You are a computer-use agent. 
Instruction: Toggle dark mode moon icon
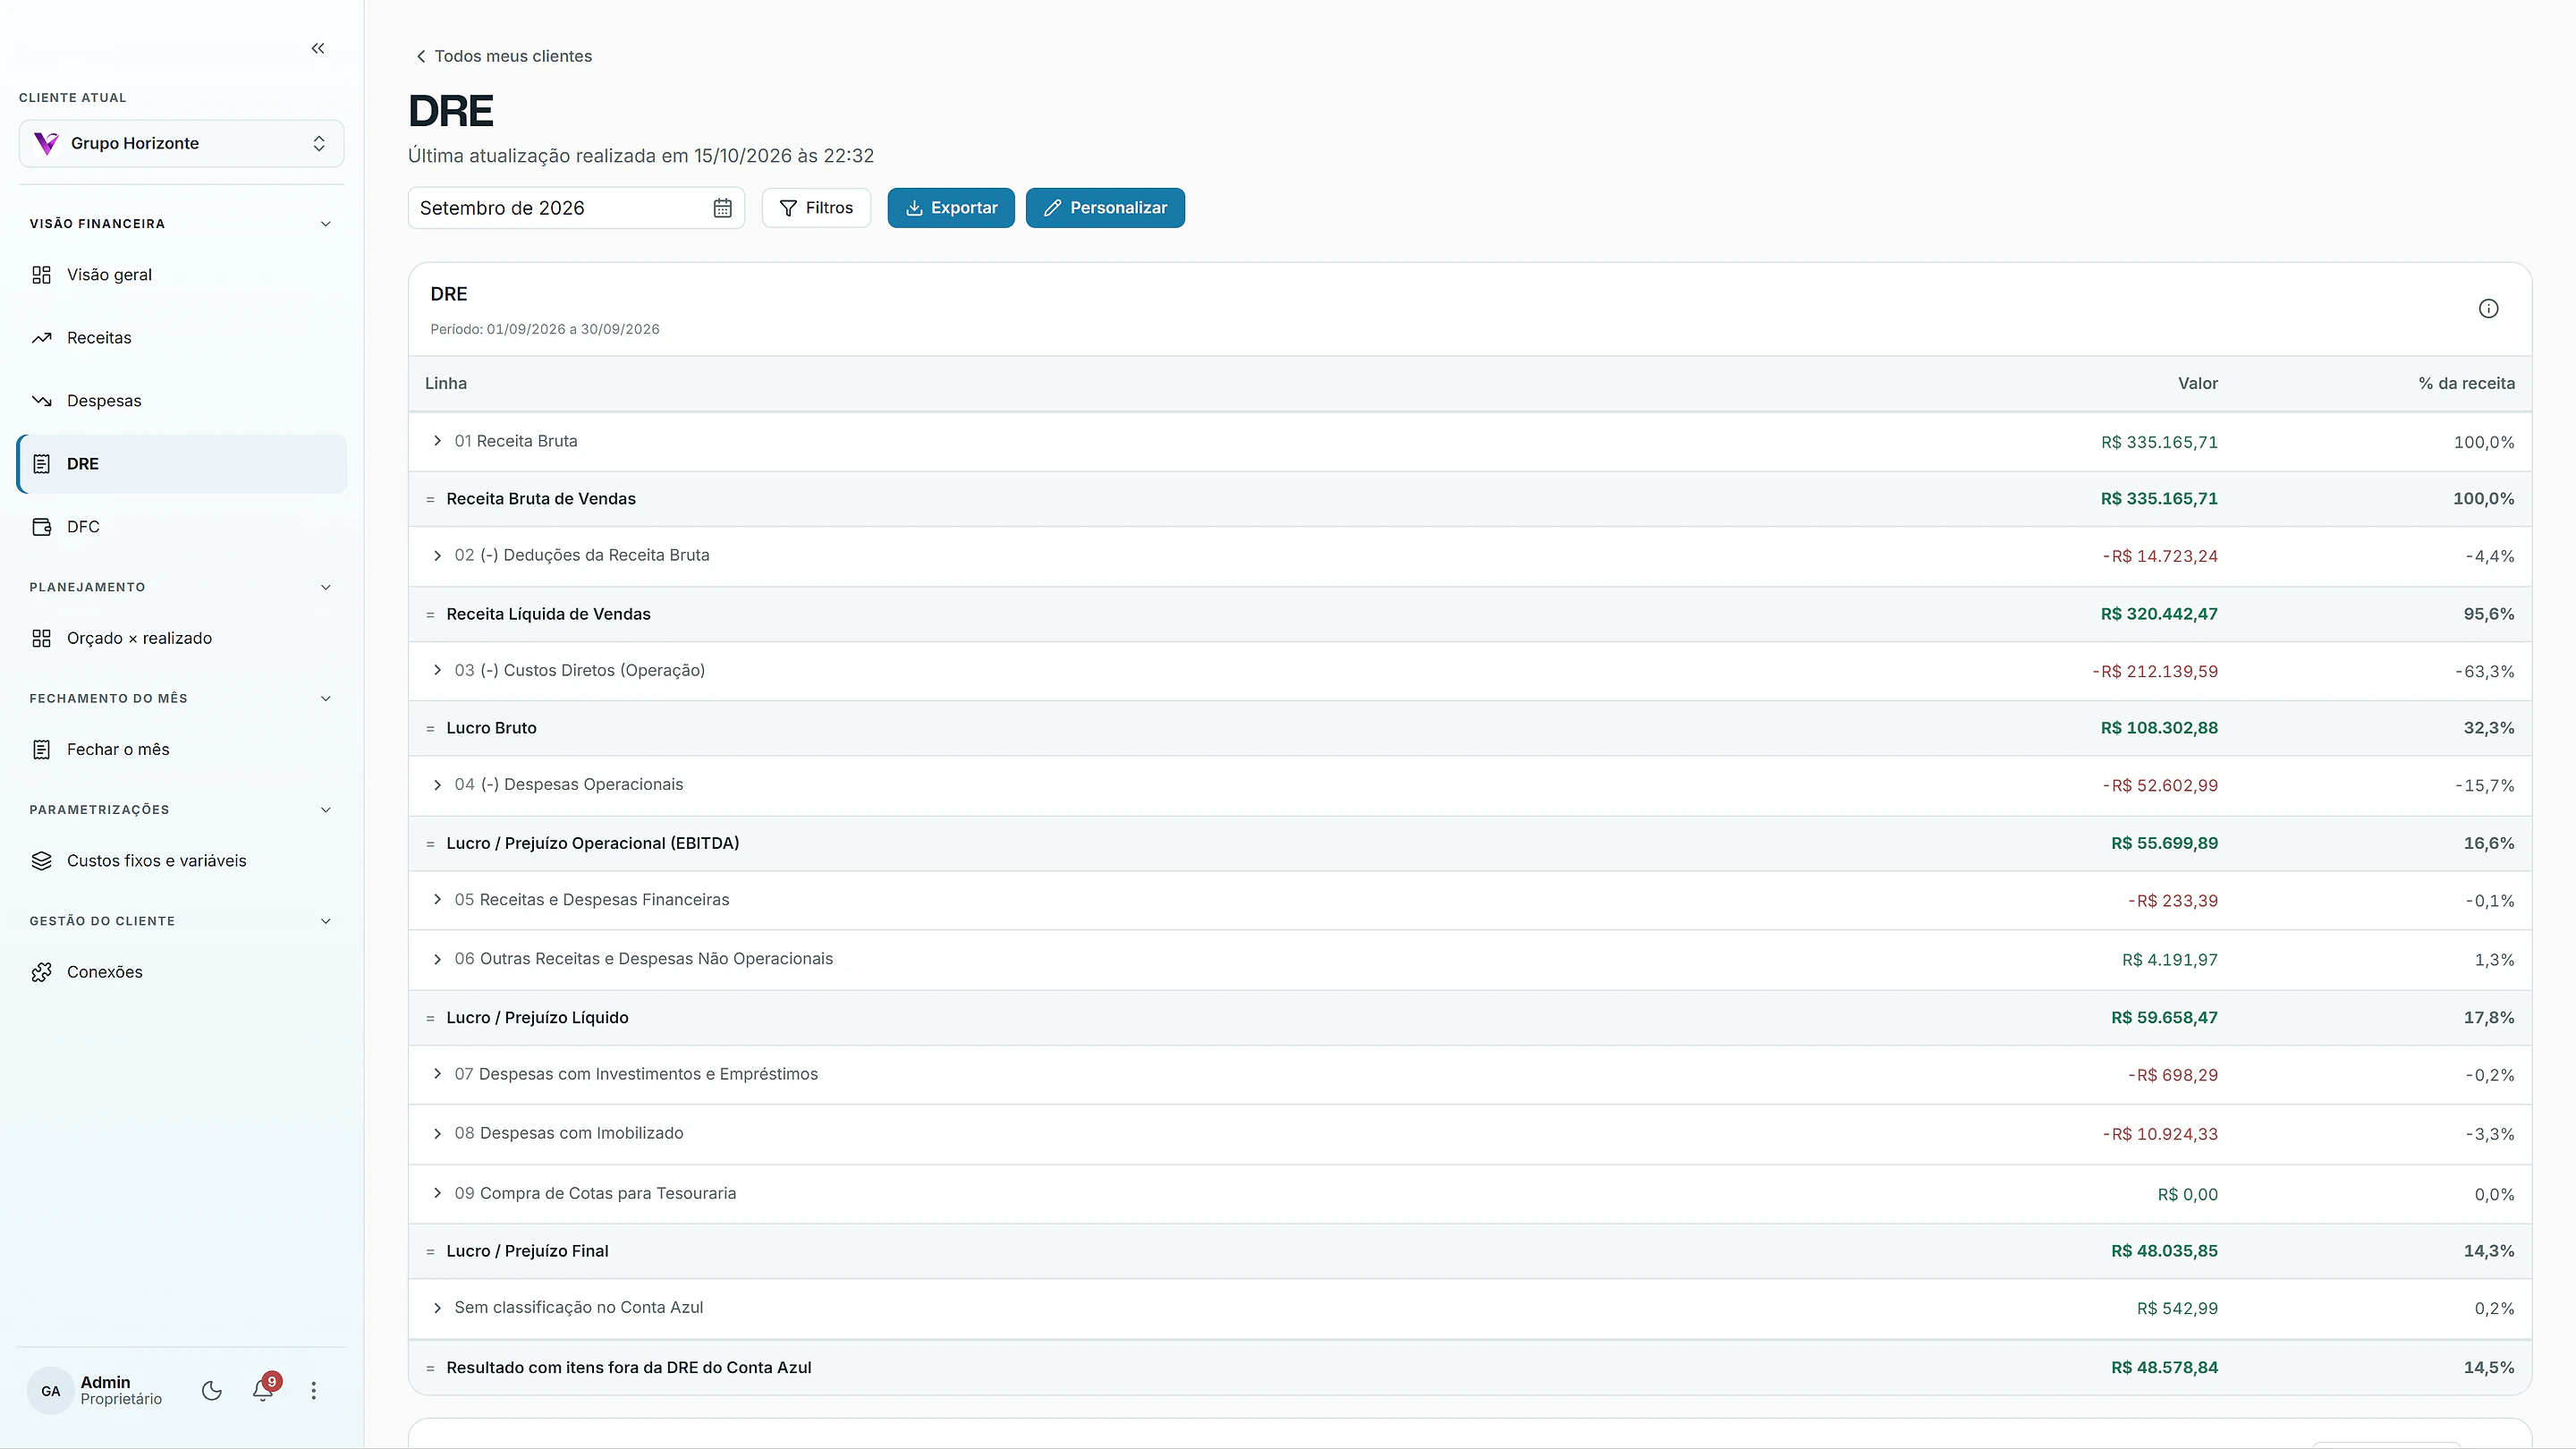click(x=212, y=1390)
